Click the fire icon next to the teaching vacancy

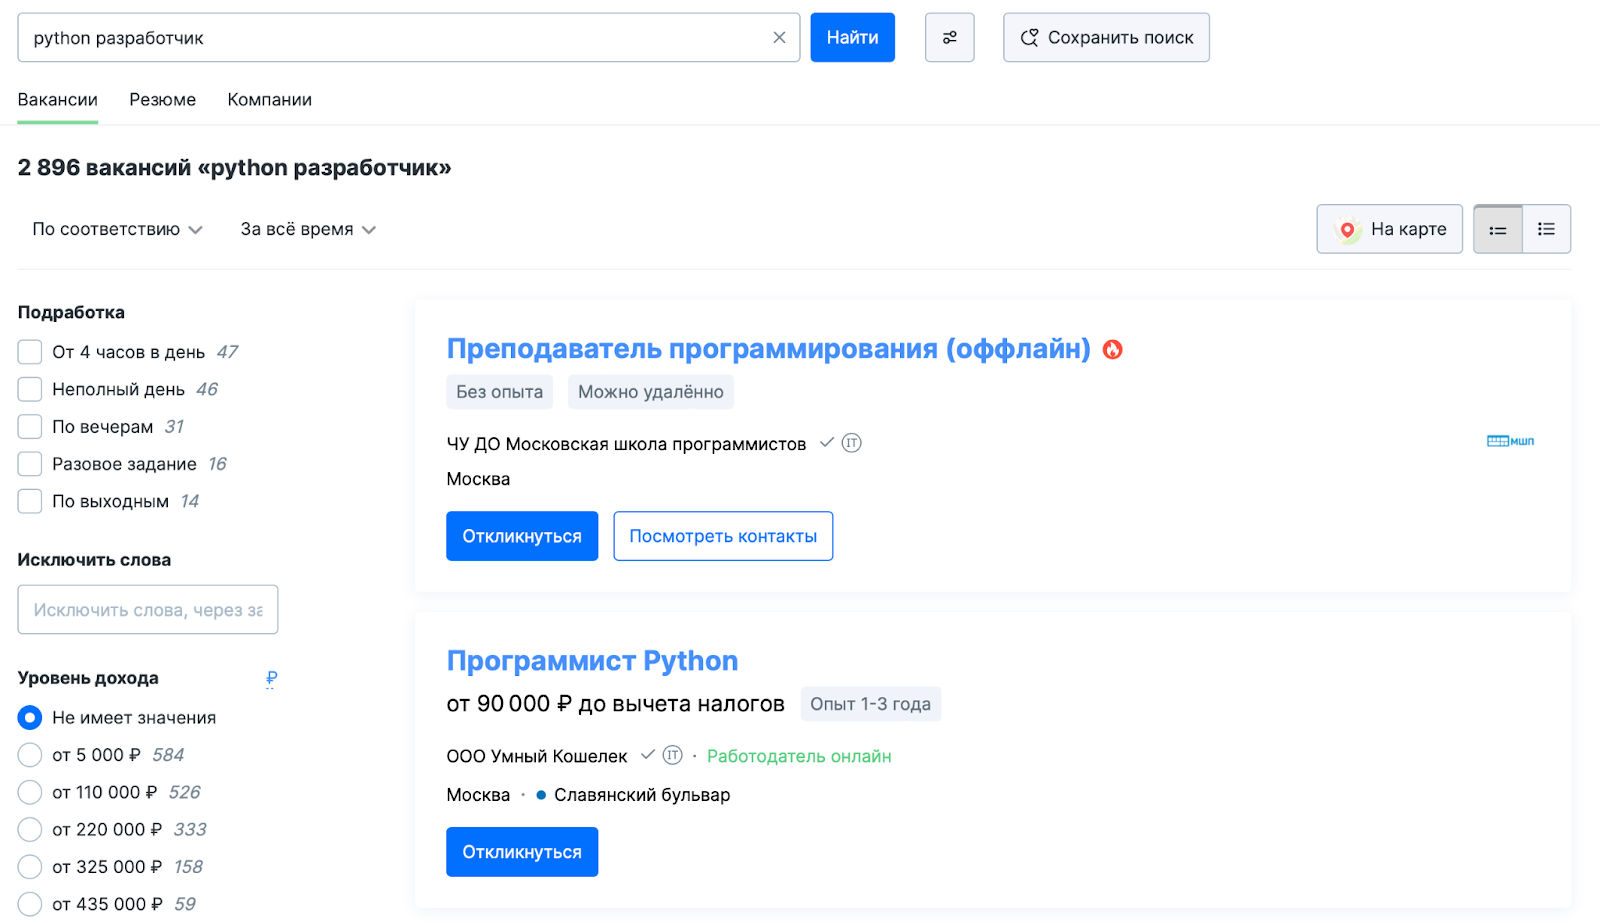[x=1114, y=349]
